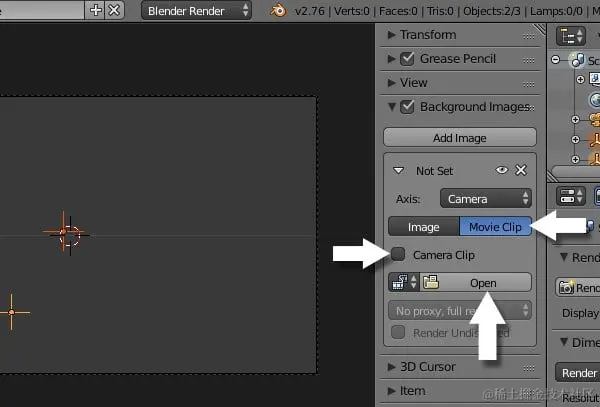Click the plus button beside Blender Render
600x407 pixels.
click(x=96, y=10)
